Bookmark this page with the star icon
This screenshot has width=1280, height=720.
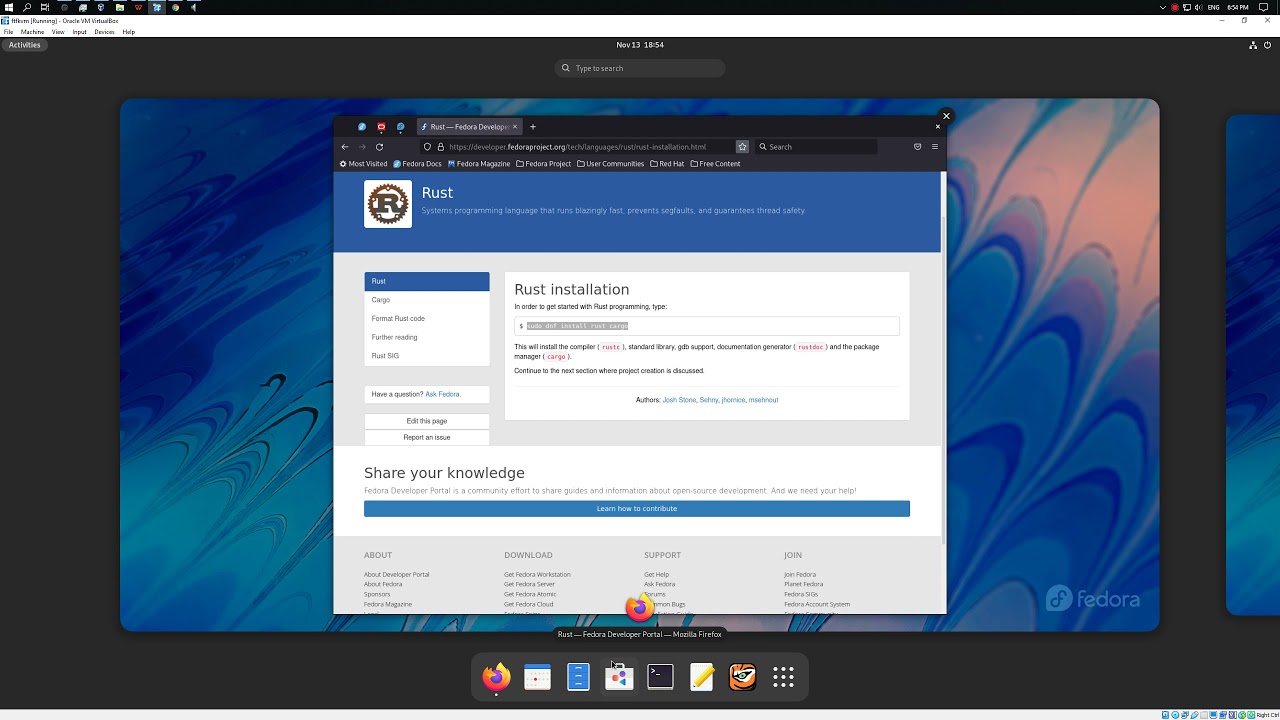(x=742, y=147)
